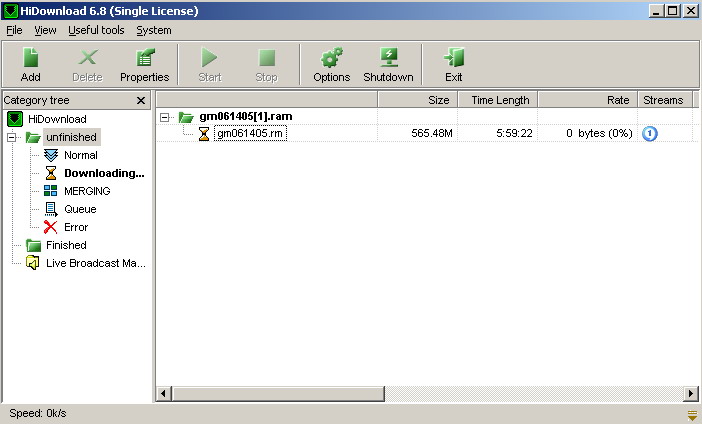
Task: Minimize the HiDownload window
Action: tap(656, 11)
